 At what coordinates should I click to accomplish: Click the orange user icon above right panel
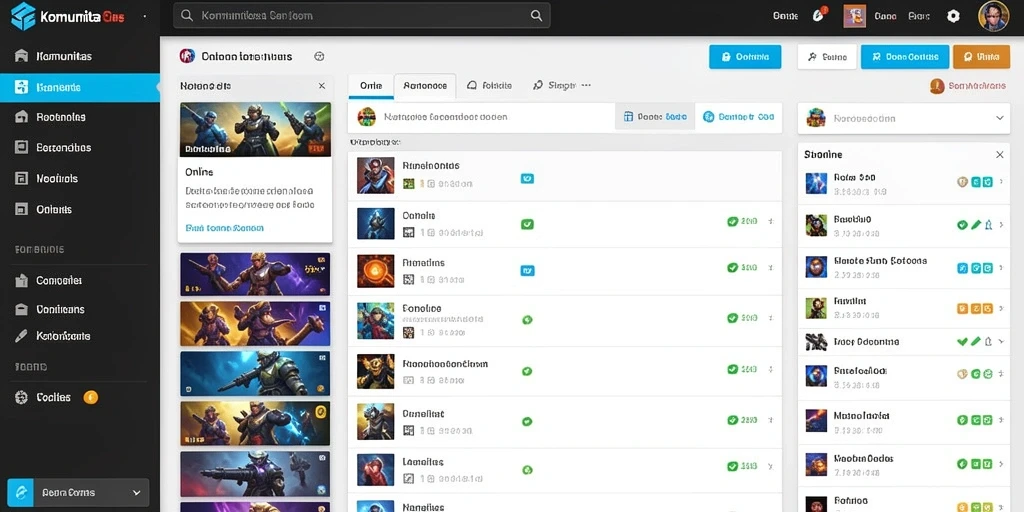click(x=936, y=86)
